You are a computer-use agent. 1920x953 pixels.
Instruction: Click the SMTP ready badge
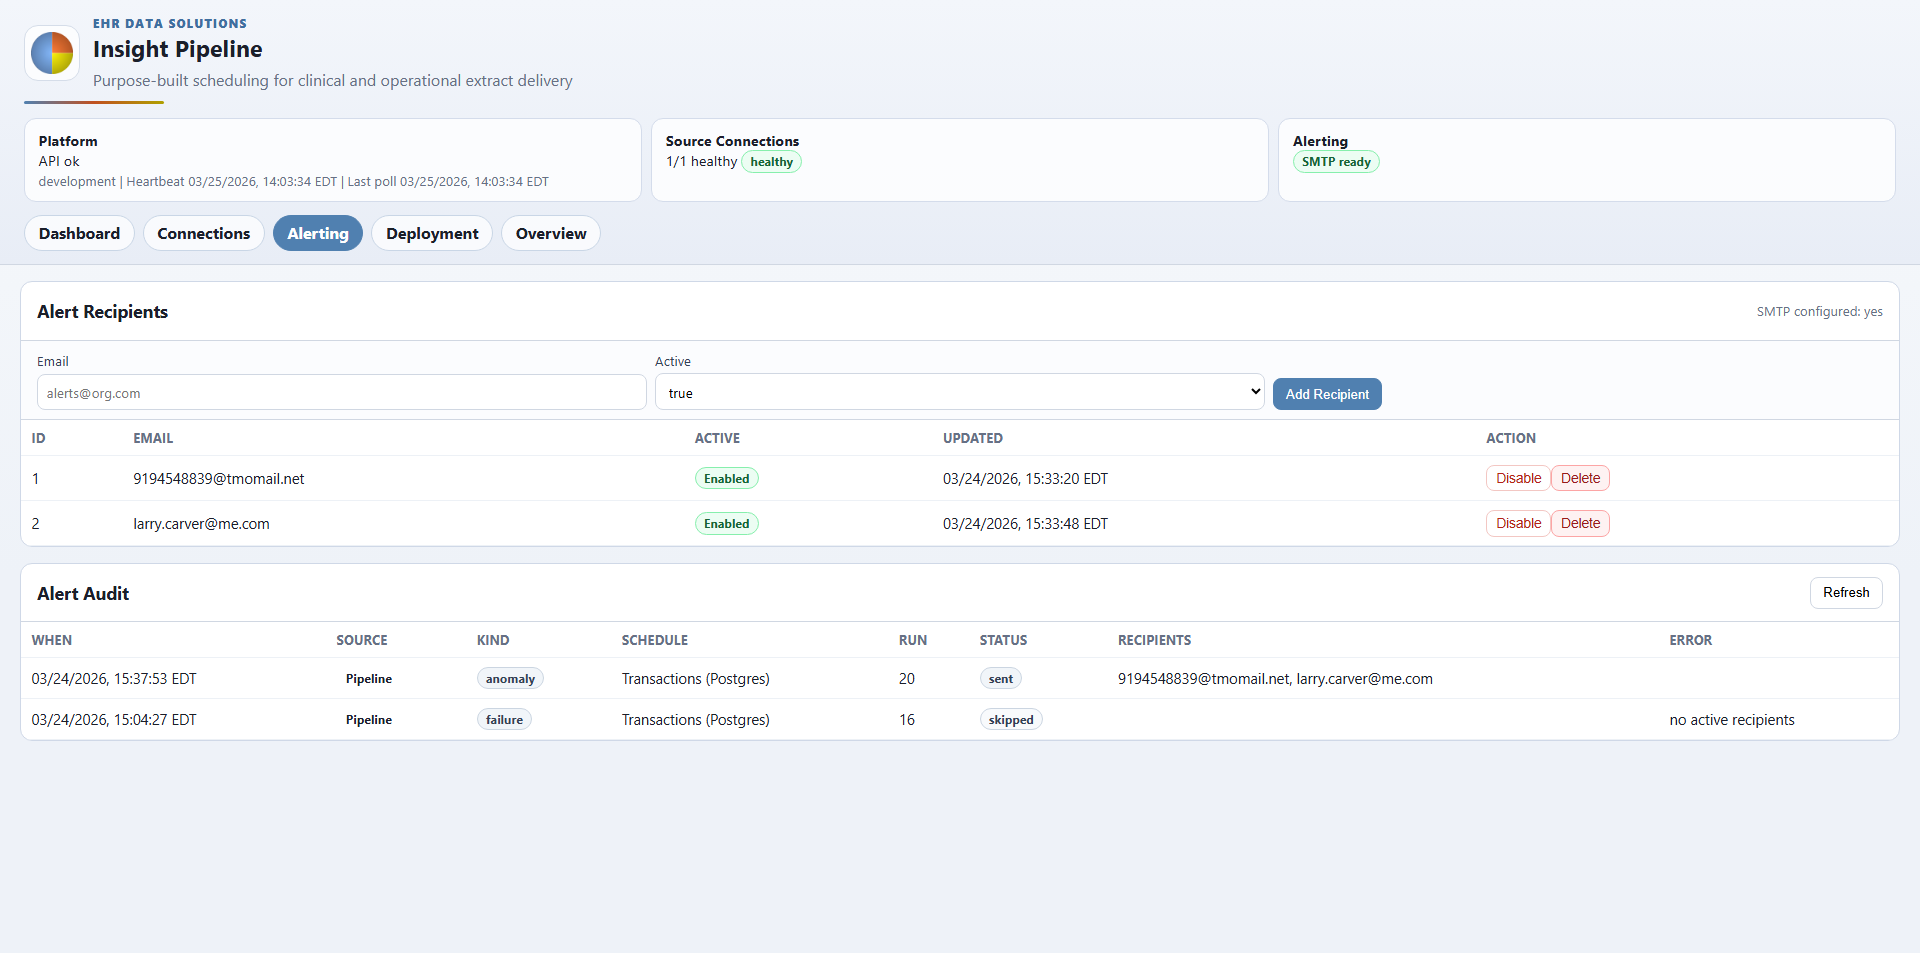[1336, 161]
